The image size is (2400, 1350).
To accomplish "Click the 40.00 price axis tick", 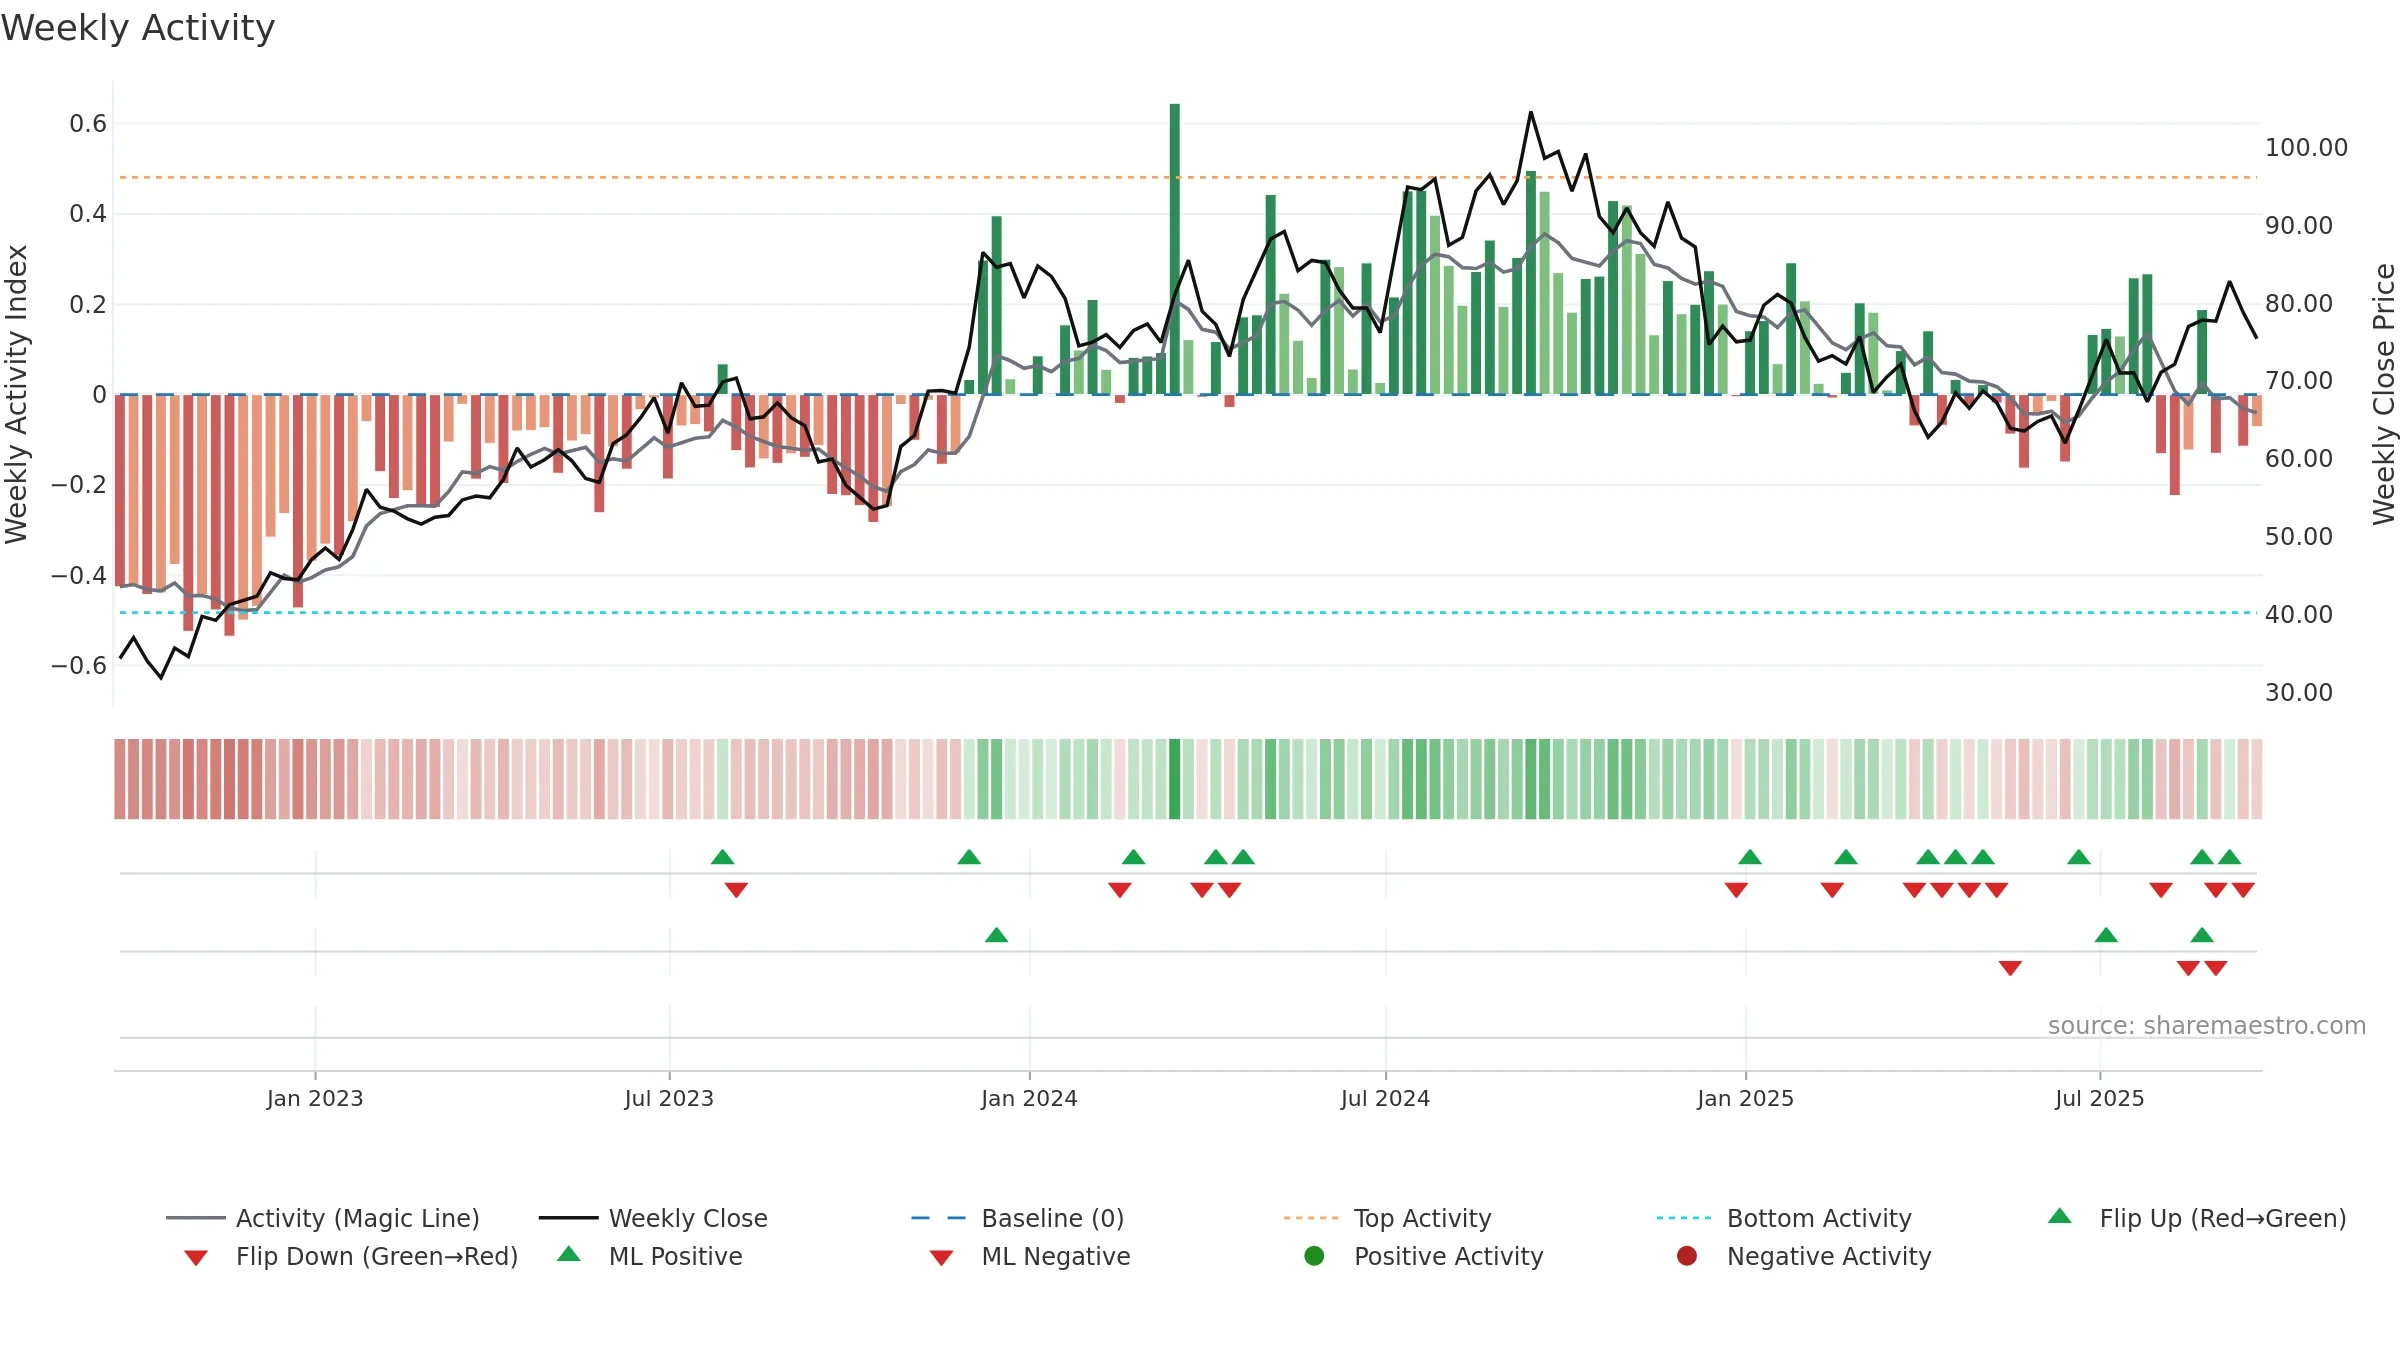I will 2299,614.
